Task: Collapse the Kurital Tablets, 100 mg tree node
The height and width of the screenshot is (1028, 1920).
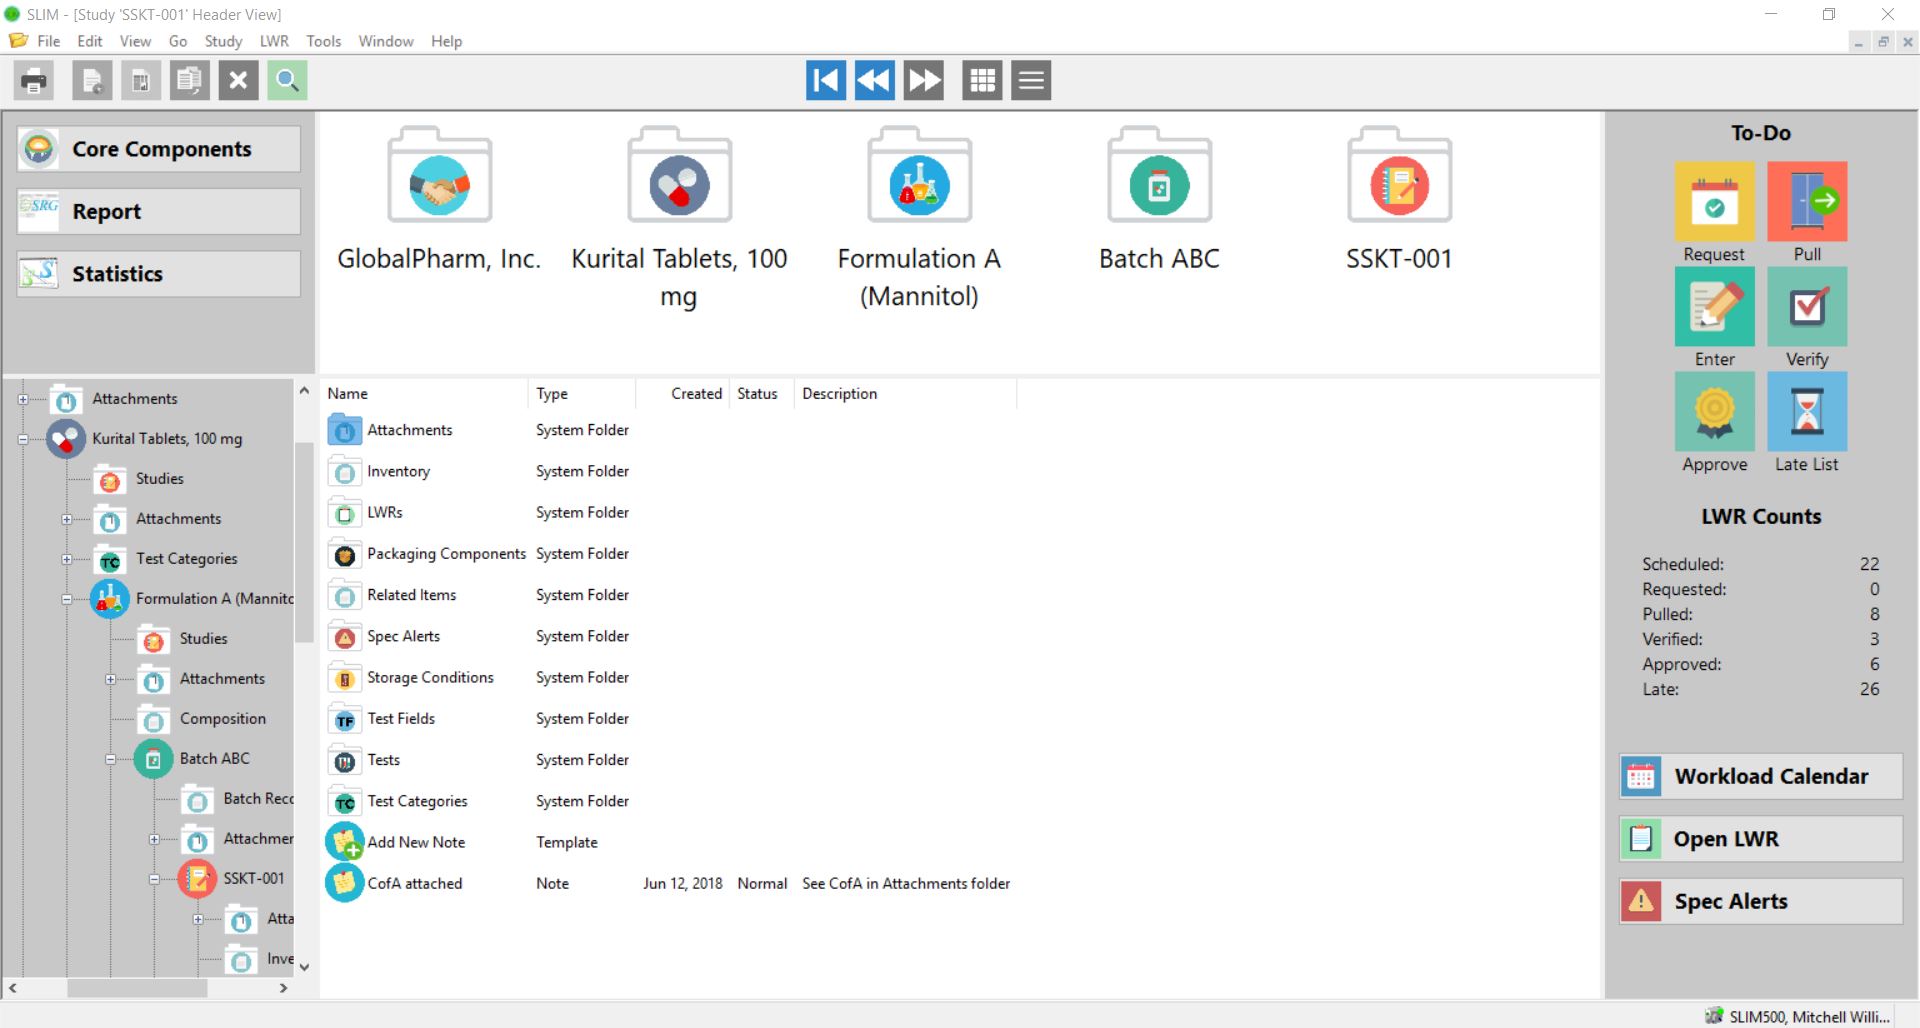Action: [23, 439]
